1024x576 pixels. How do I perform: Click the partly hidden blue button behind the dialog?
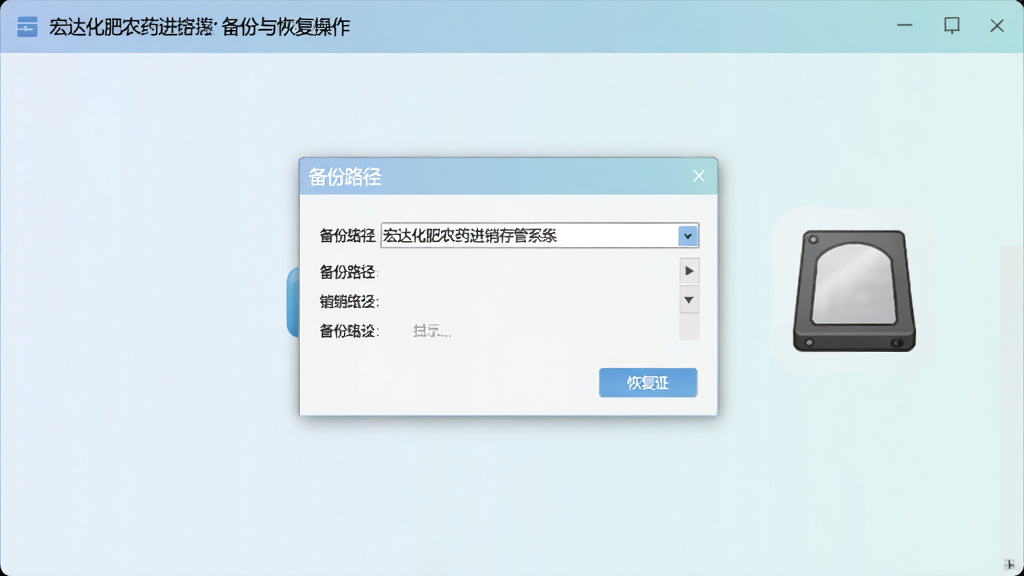(293, 302)
